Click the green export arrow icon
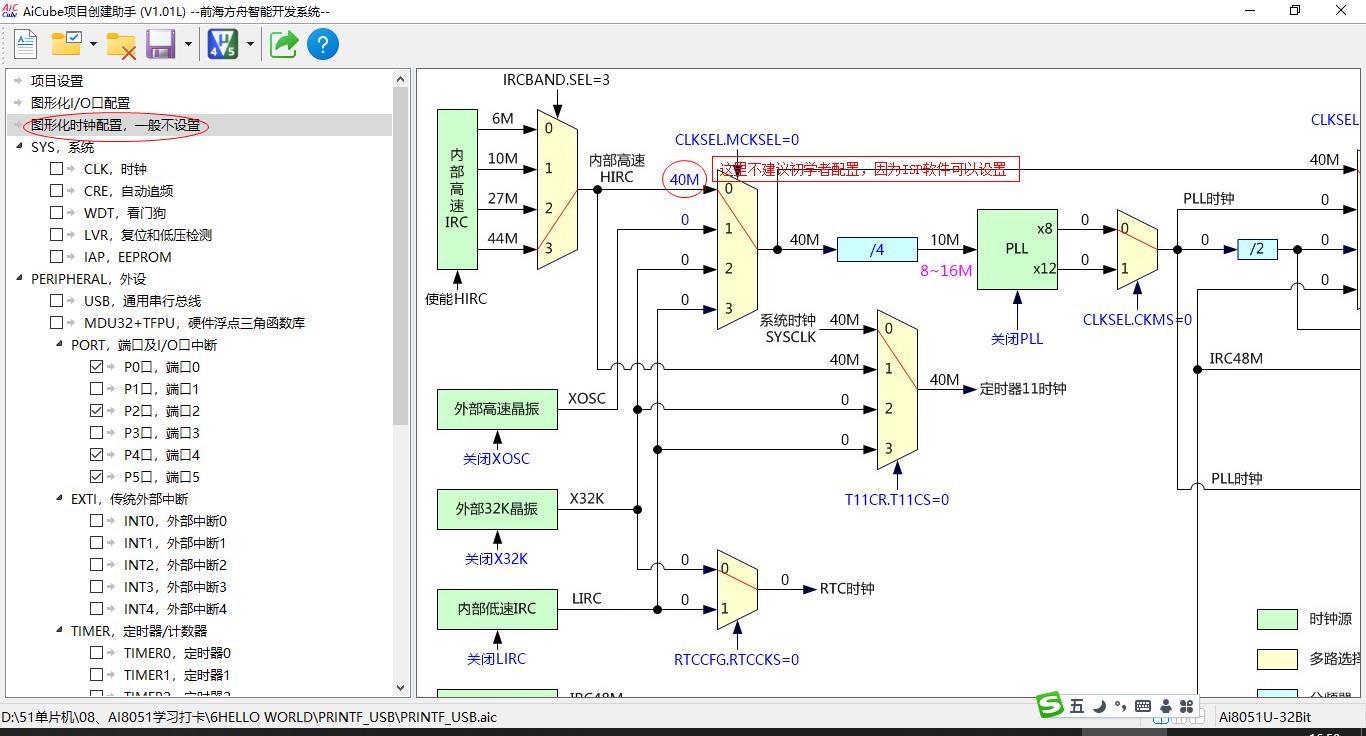The height and width of the screenshot is (736, 1366). 284,44
